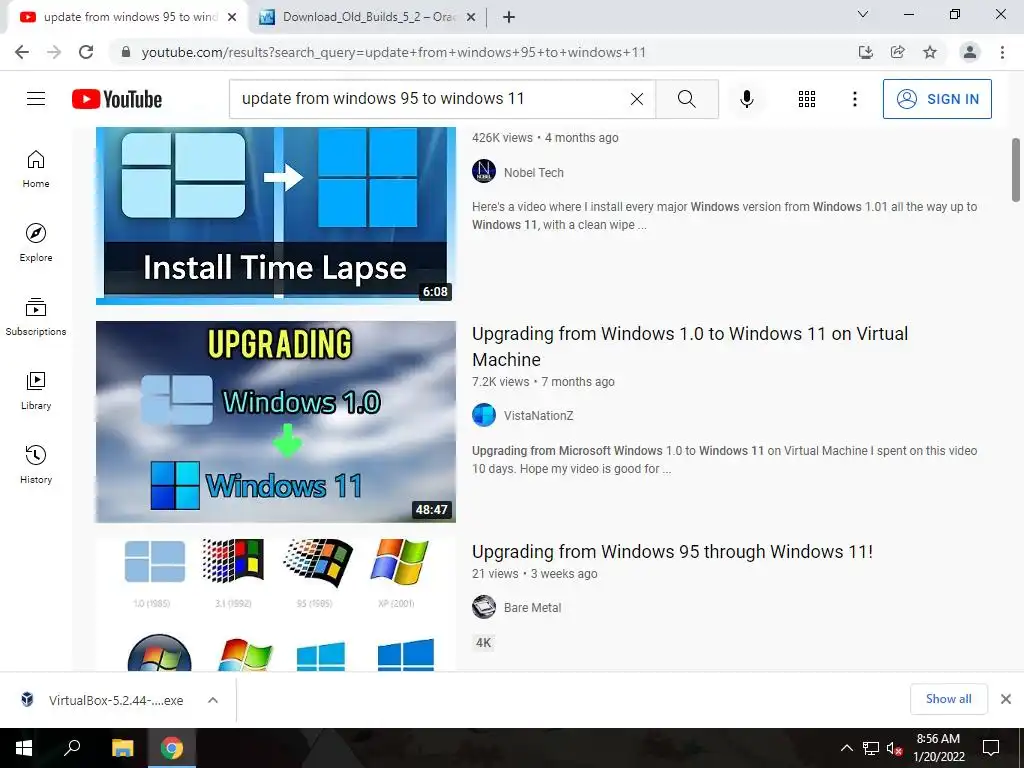This screenshot has height=768, width=1024.
Task: Click Show all downloads
Action: 948,699
